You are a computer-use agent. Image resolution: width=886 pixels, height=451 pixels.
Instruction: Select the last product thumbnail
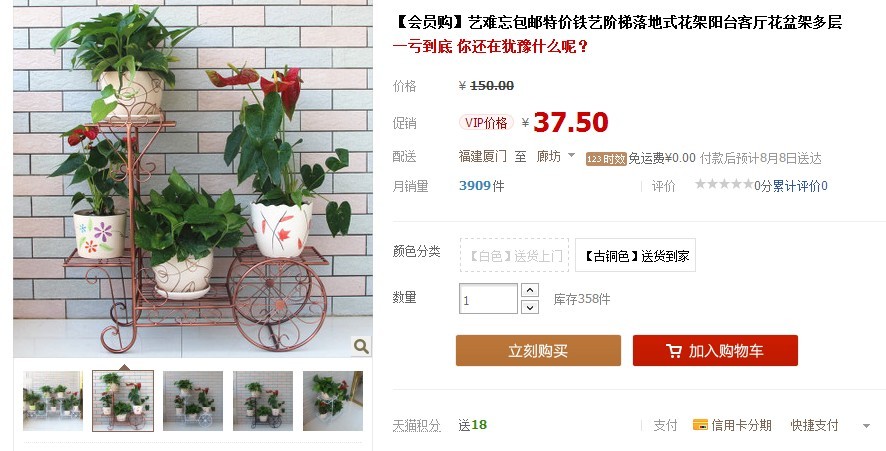pos(333,401)
